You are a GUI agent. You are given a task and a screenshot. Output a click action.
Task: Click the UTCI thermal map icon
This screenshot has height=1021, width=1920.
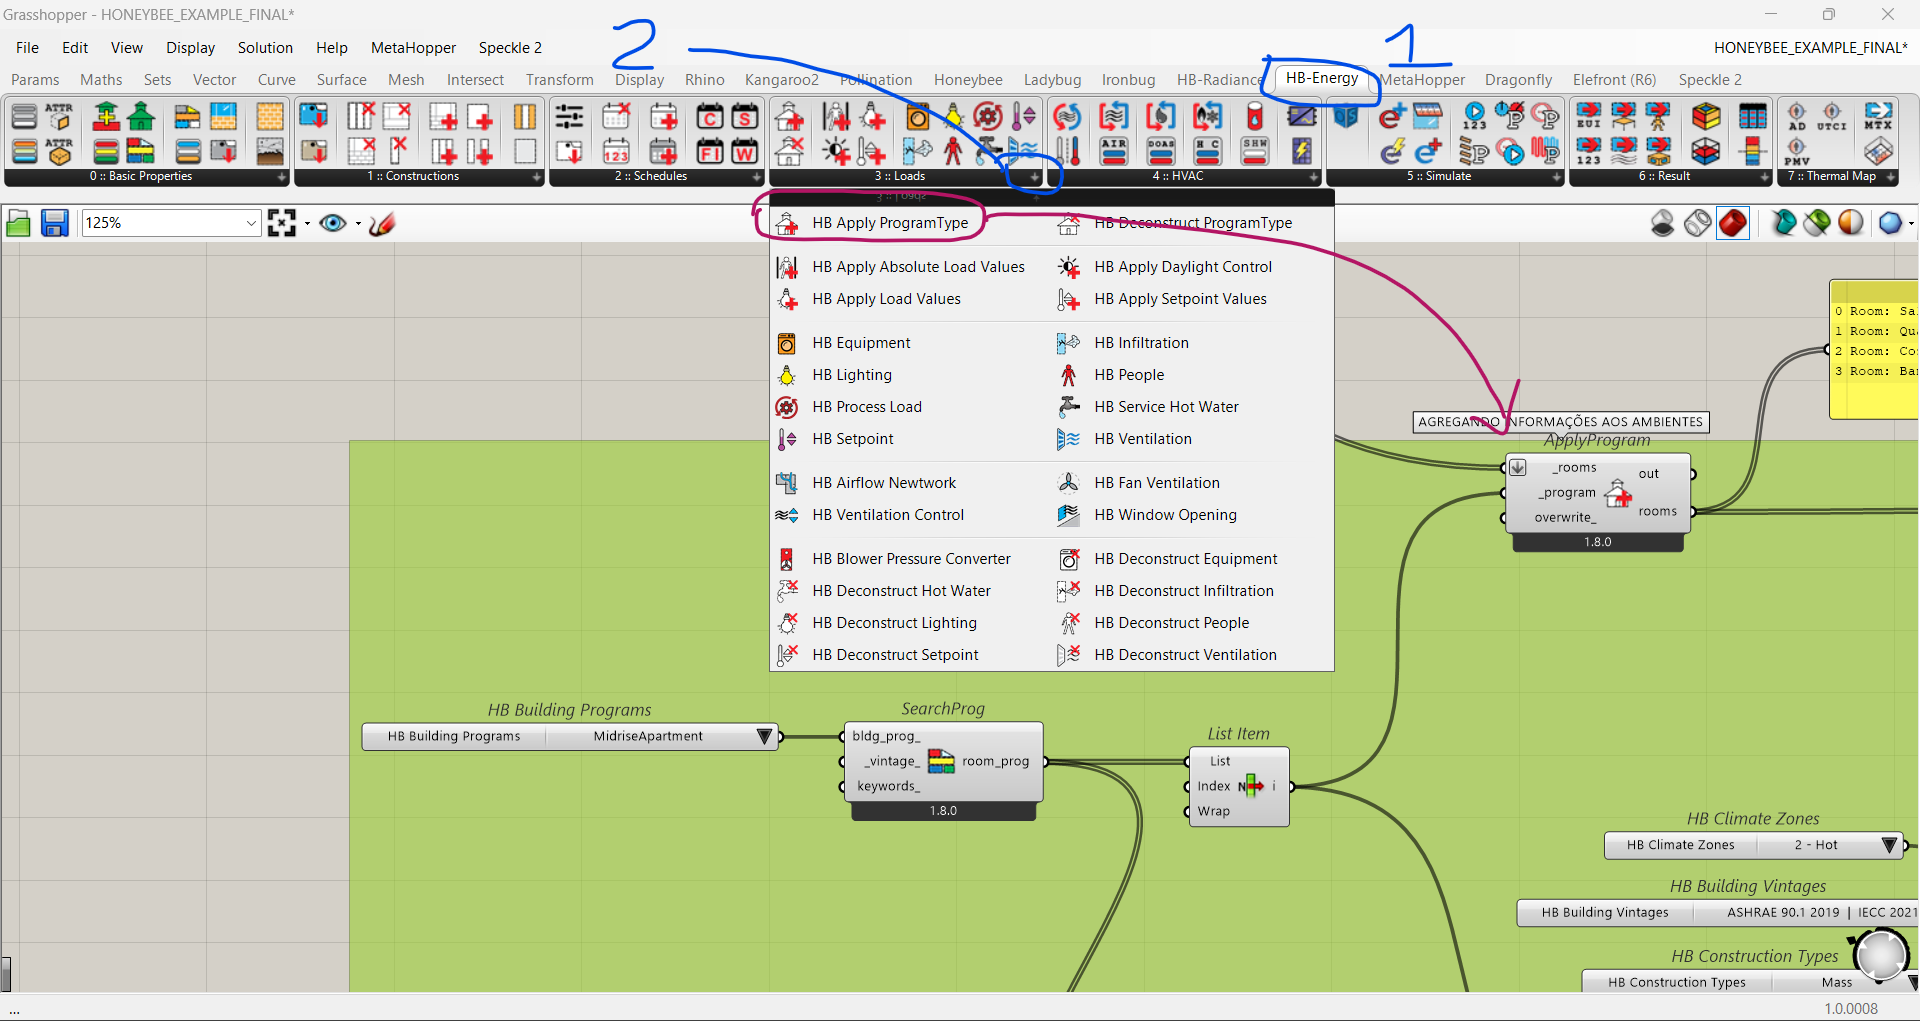click(x=1832, y=117)
